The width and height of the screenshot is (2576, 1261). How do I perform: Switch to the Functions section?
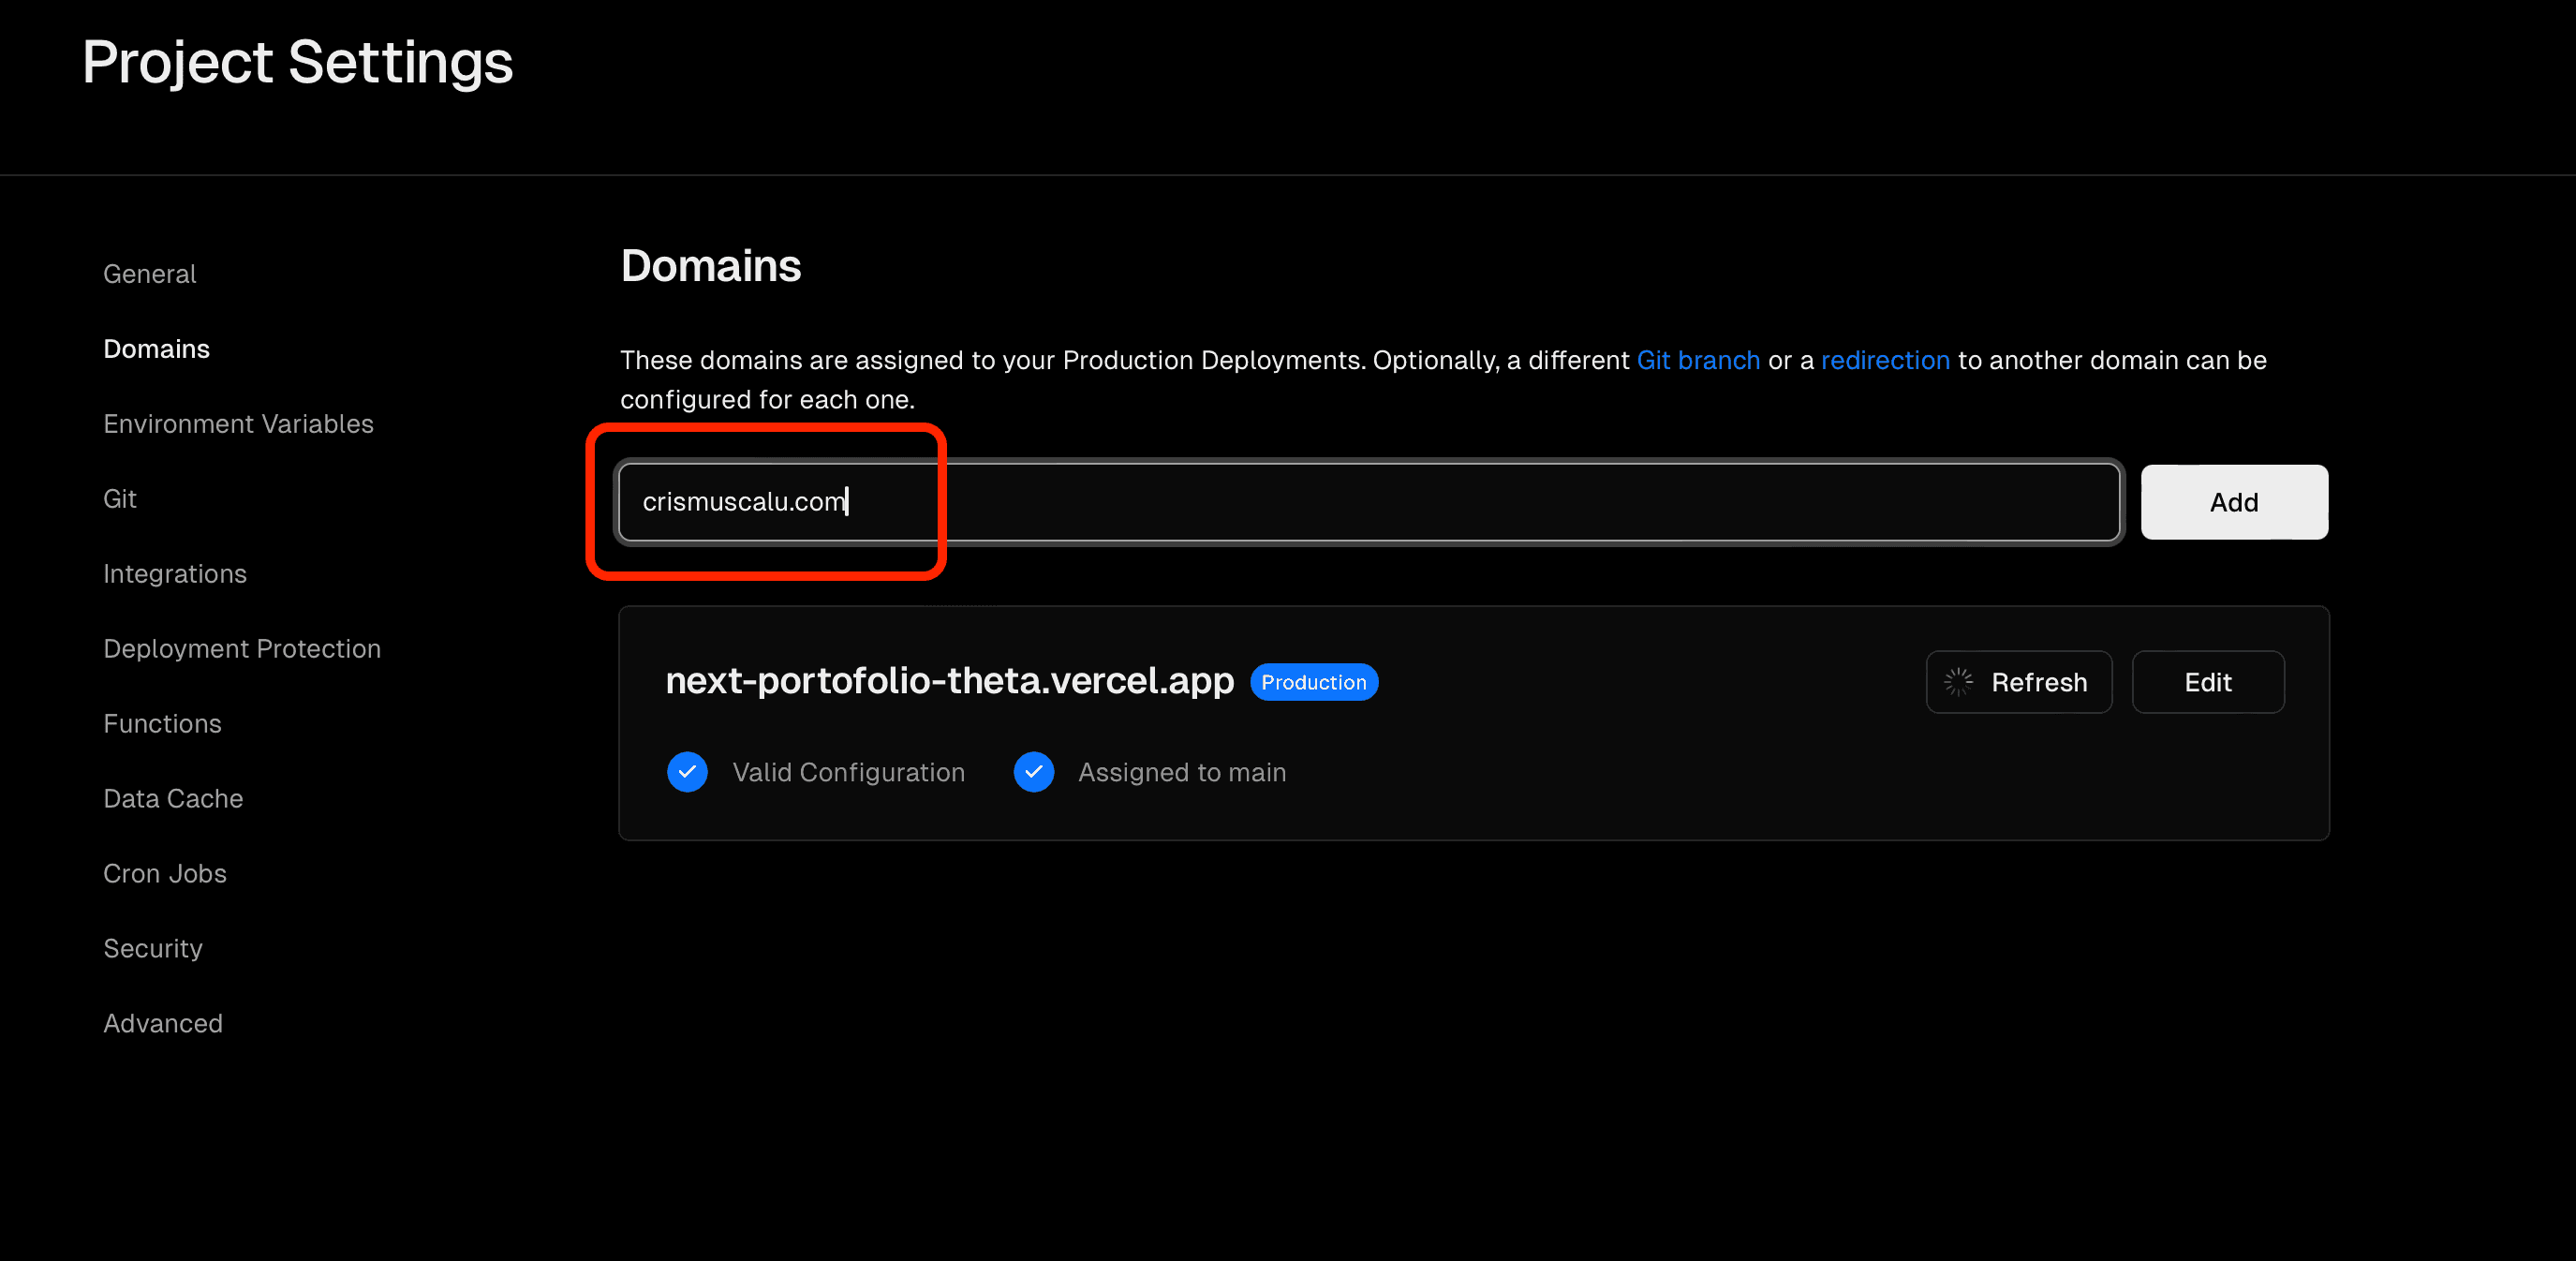click(x=162, y=724)
